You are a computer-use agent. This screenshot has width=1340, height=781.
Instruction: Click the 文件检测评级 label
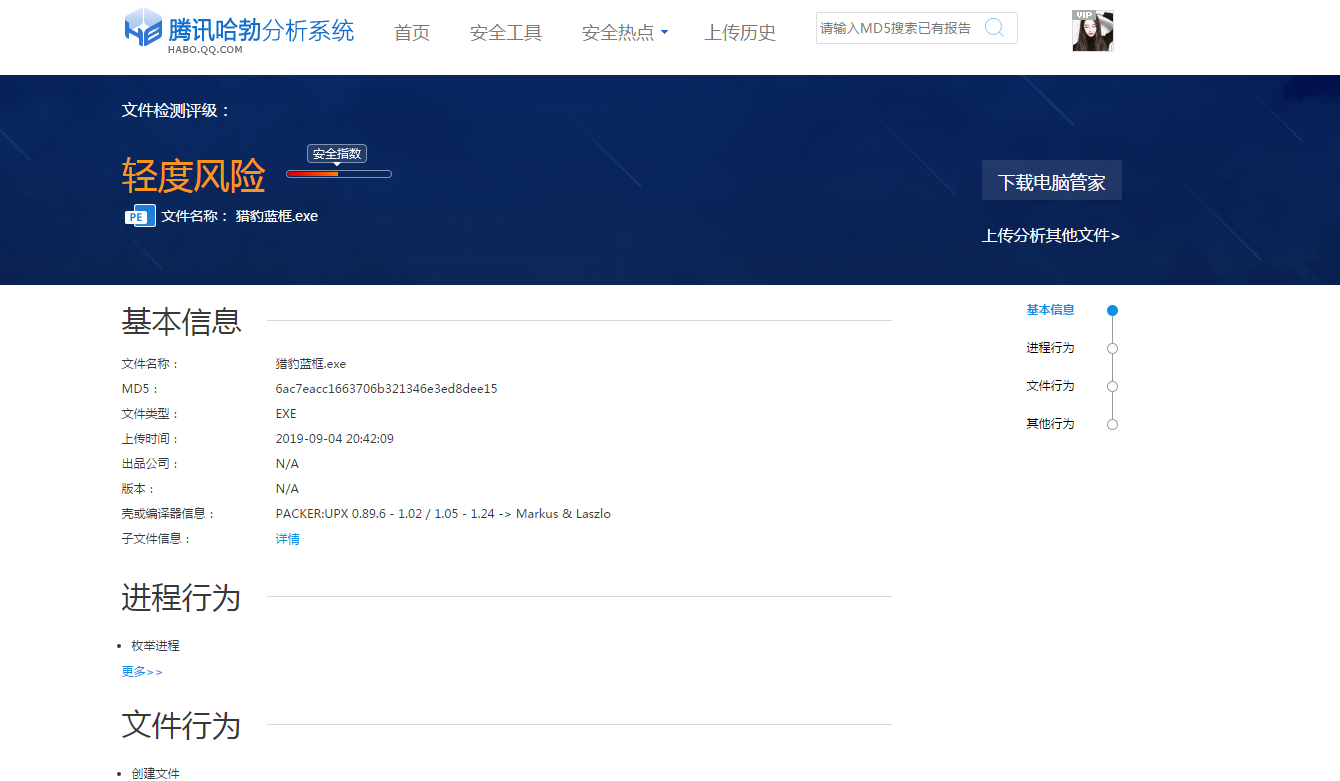pyautogui.click(x=176, y=110)
